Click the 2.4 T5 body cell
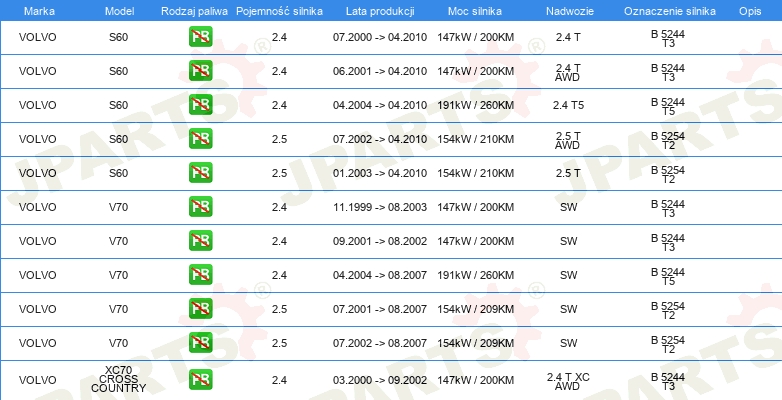The width and height of the screenshot is (782, 400). point(568,105)
